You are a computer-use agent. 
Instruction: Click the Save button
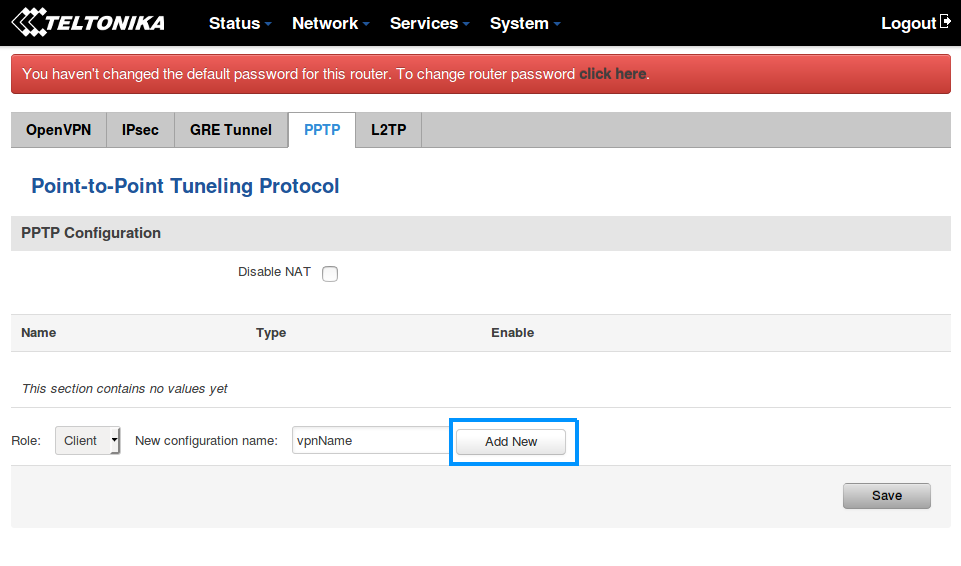886,496
